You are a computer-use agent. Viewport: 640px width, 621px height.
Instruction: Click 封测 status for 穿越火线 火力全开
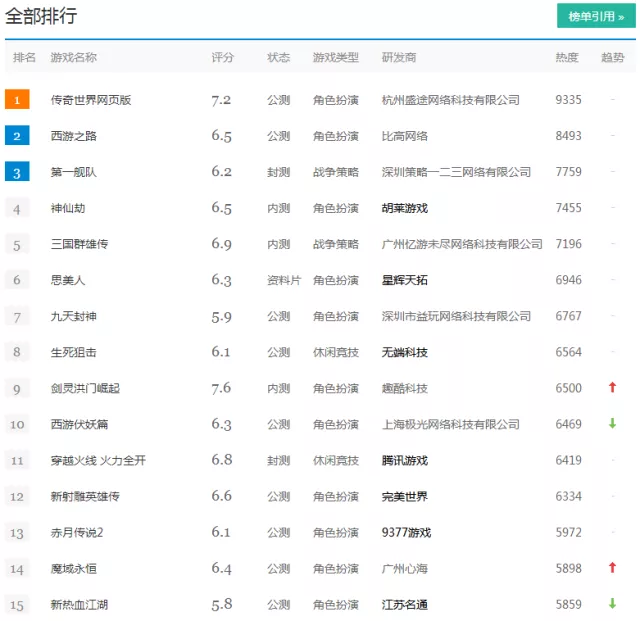[278, 461]
